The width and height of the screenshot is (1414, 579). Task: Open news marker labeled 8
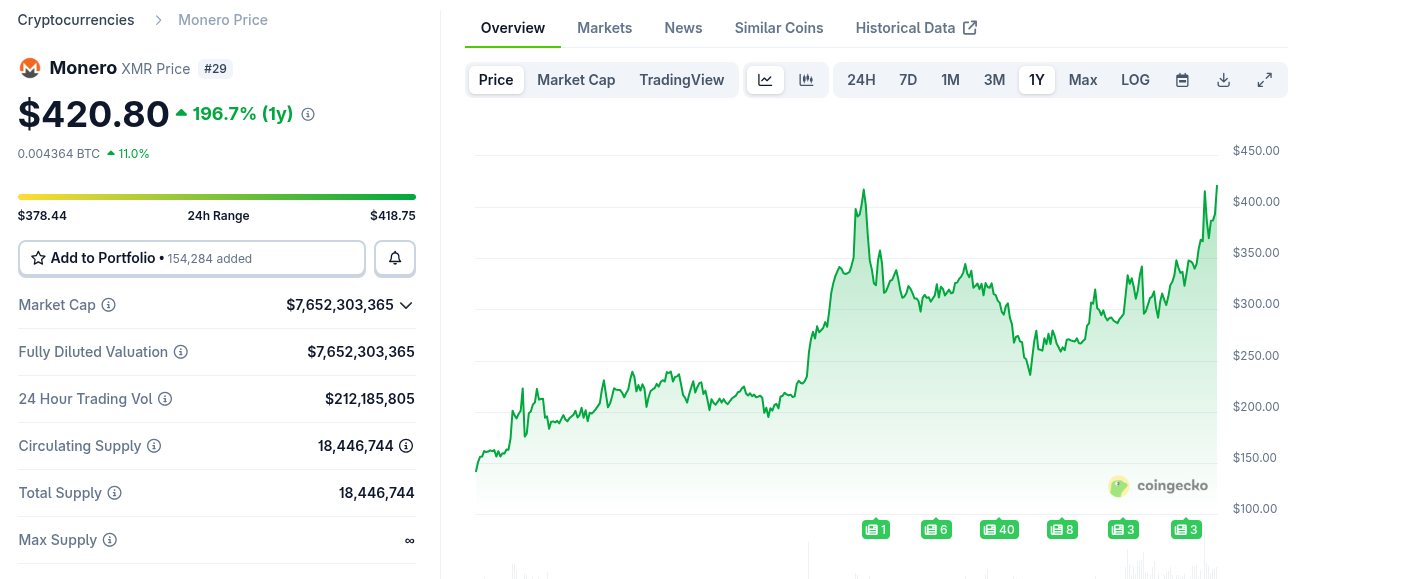pyautogui.click(x=1062, y=529)
